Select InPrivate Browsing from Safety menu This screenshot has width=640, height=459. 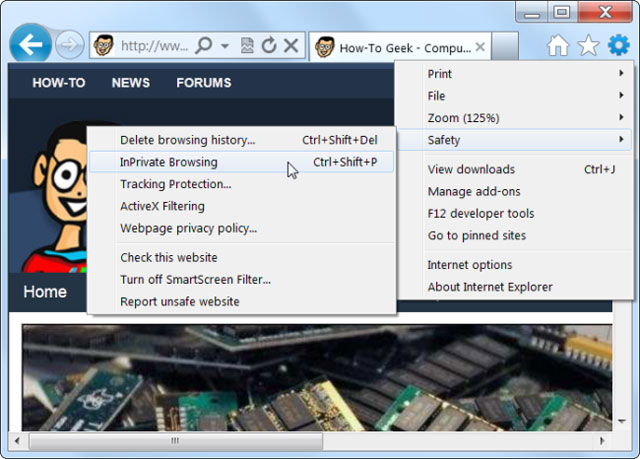[x=169, y=162]
